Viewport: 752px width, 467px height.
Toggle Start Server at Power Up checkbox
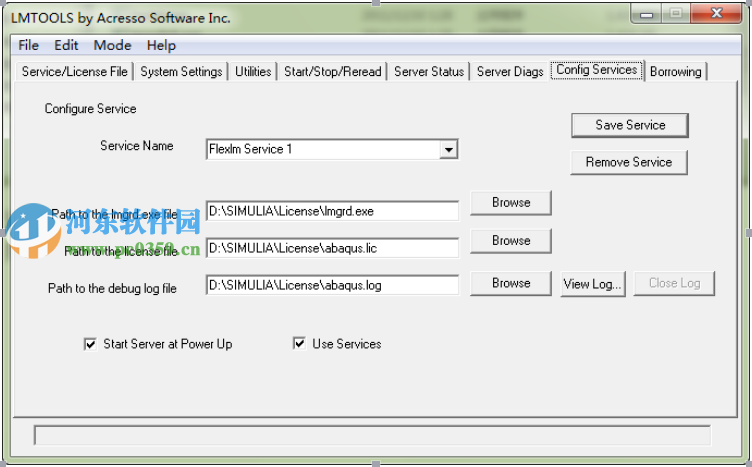(x=90, y=344)
